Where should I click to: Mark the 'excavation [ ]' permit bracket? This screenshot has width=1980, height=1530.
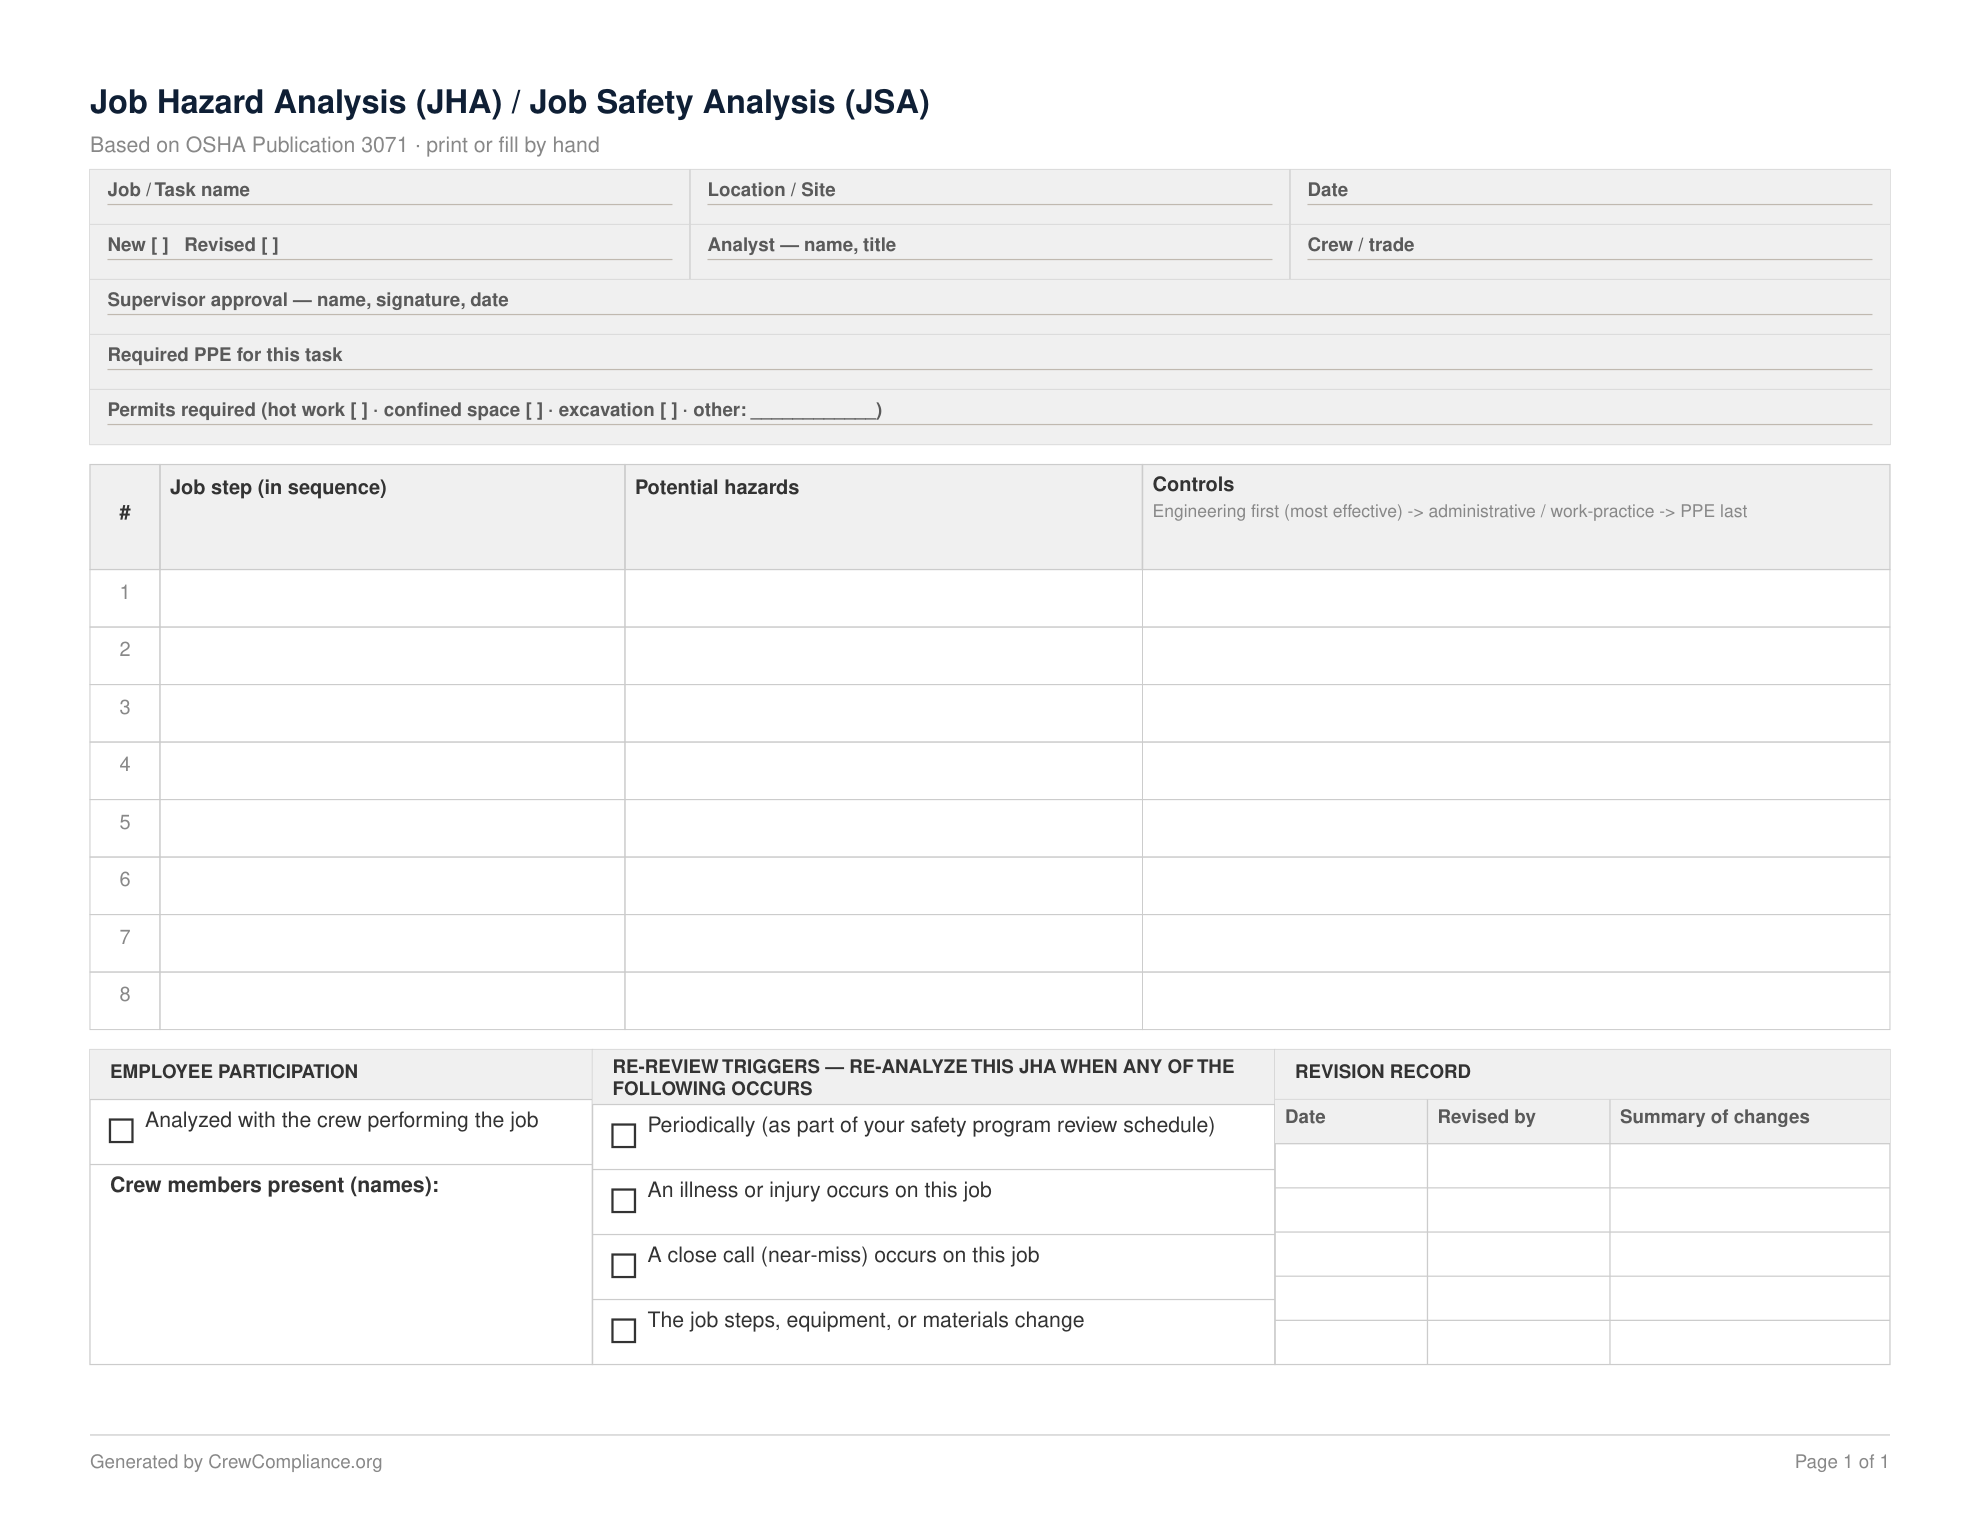pyautogui.click(x=668, y=410)
